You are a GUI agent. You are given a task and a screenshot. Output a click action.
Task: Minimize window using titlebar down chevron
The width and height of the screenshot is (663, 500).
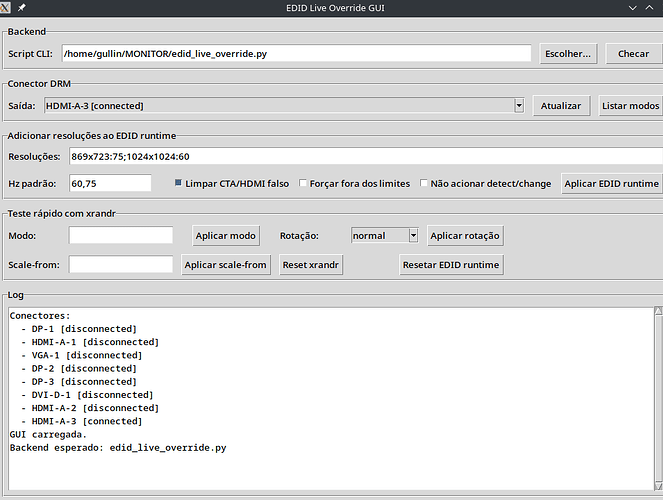633,8
